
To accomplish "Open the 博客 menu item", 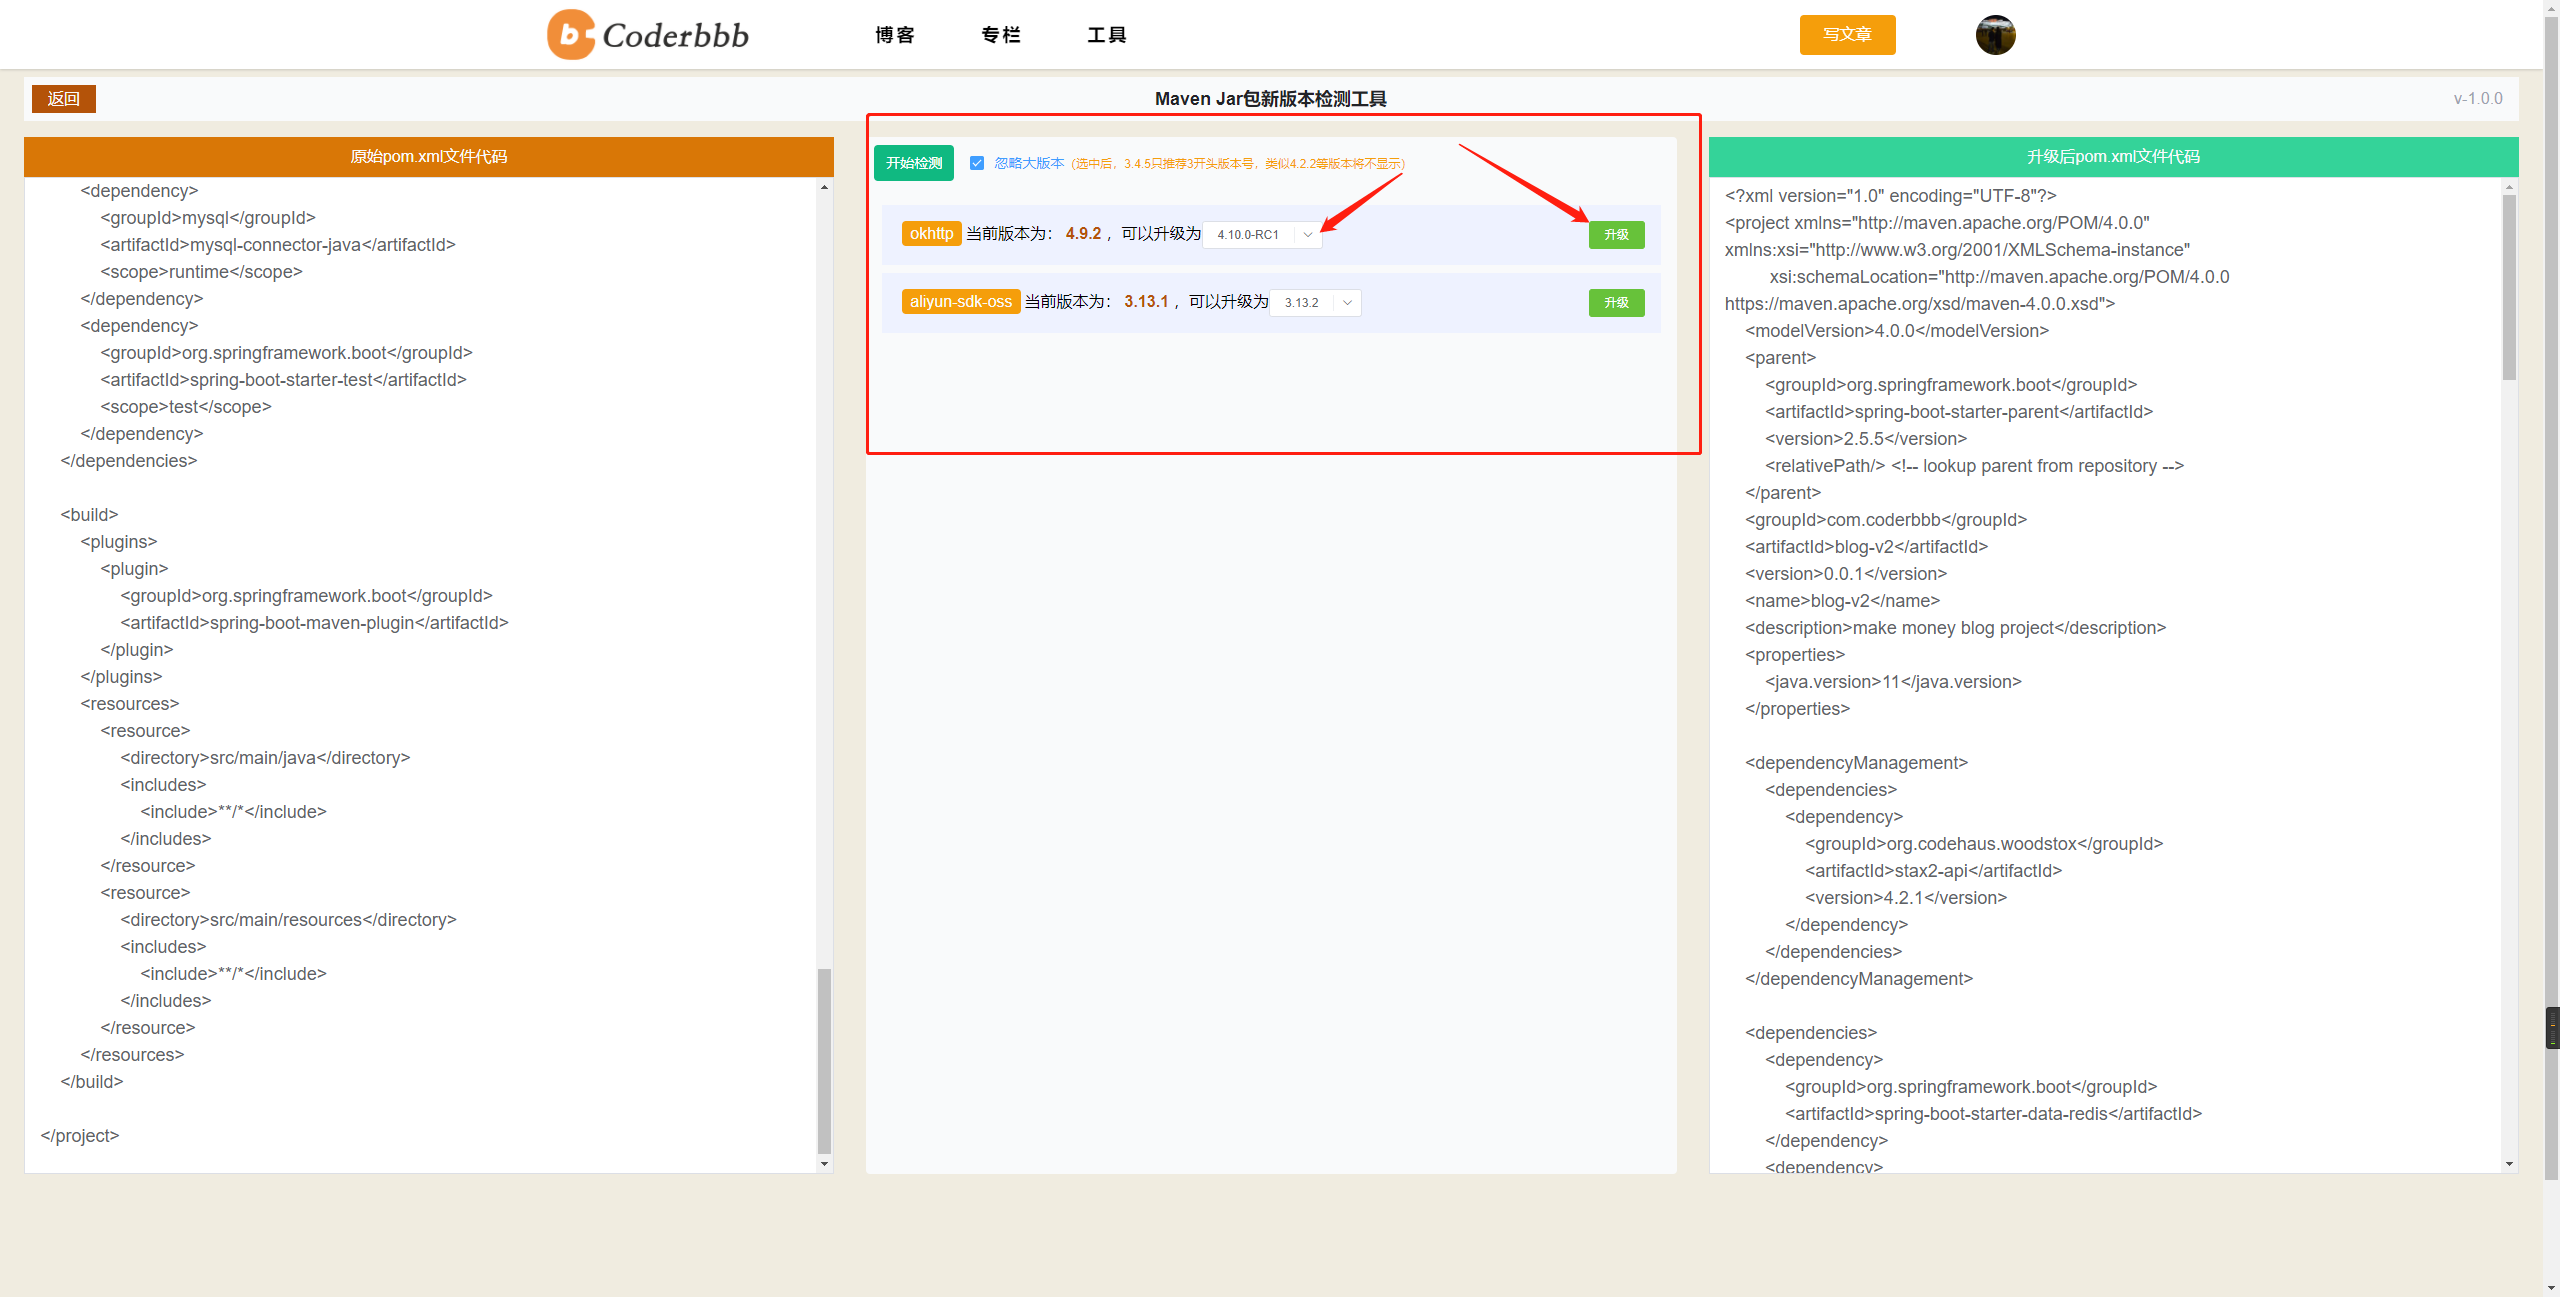I will [894, 35].
